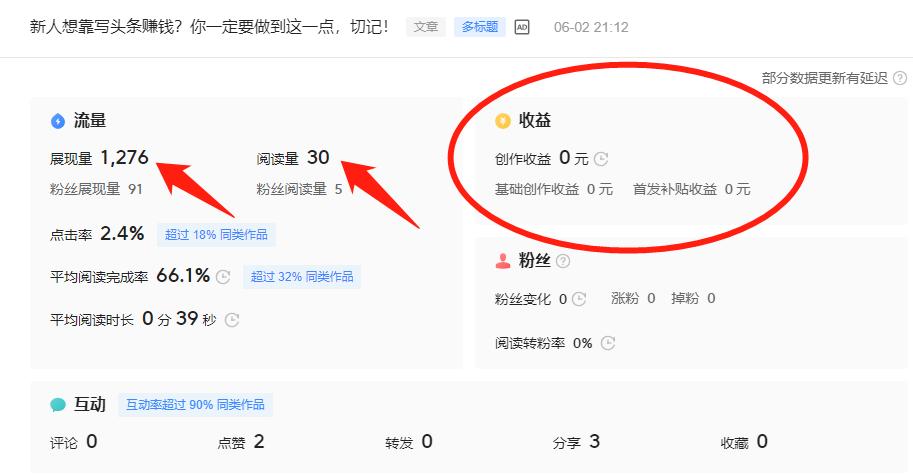This screenshot has width=913, height=474.
Task: Click the 文章 tag
Action: pyautogui.click(x=426, y=27)
